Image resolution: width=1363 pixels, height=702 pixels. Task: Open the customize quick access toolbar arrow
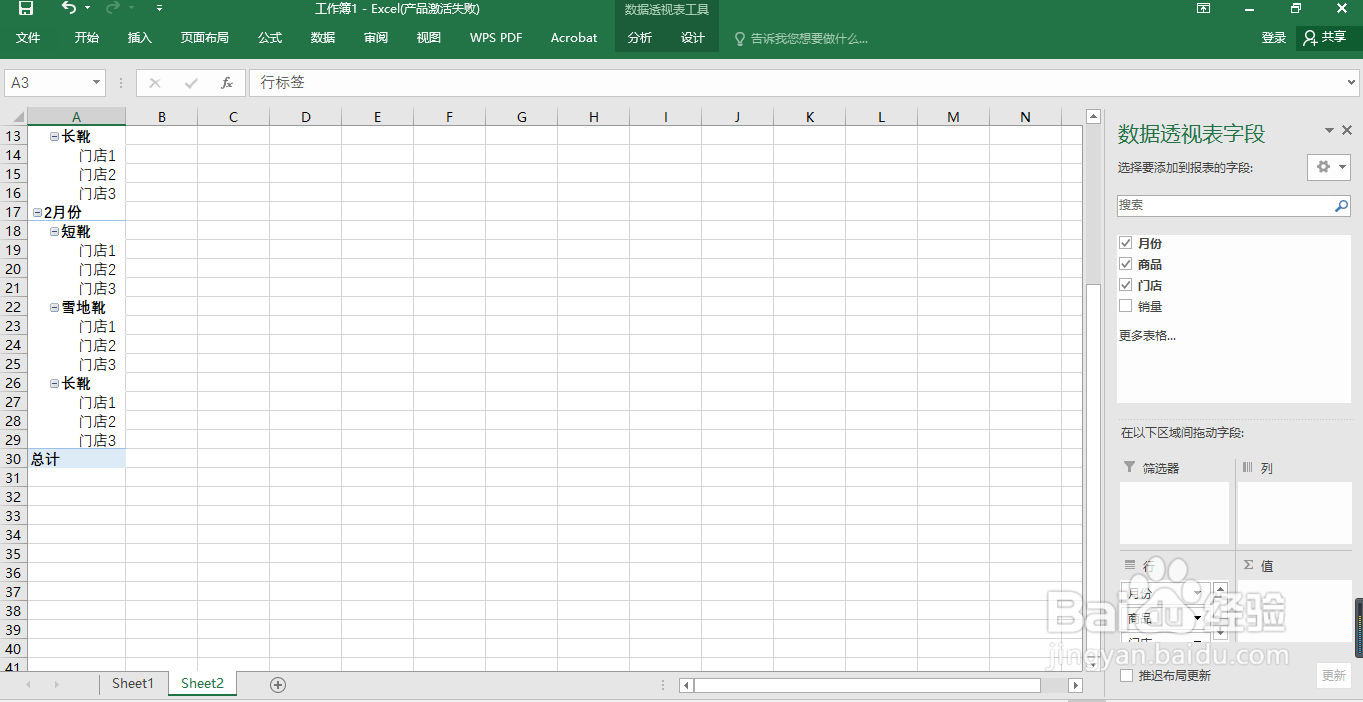158,9
